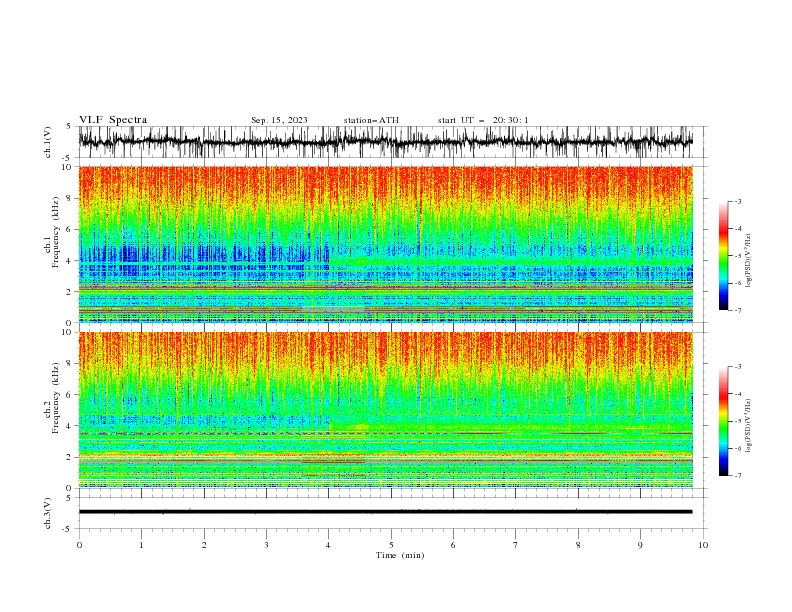Click time axis tick label "9"
Viewport: 792px width, 612px height.
click(640, 545)
